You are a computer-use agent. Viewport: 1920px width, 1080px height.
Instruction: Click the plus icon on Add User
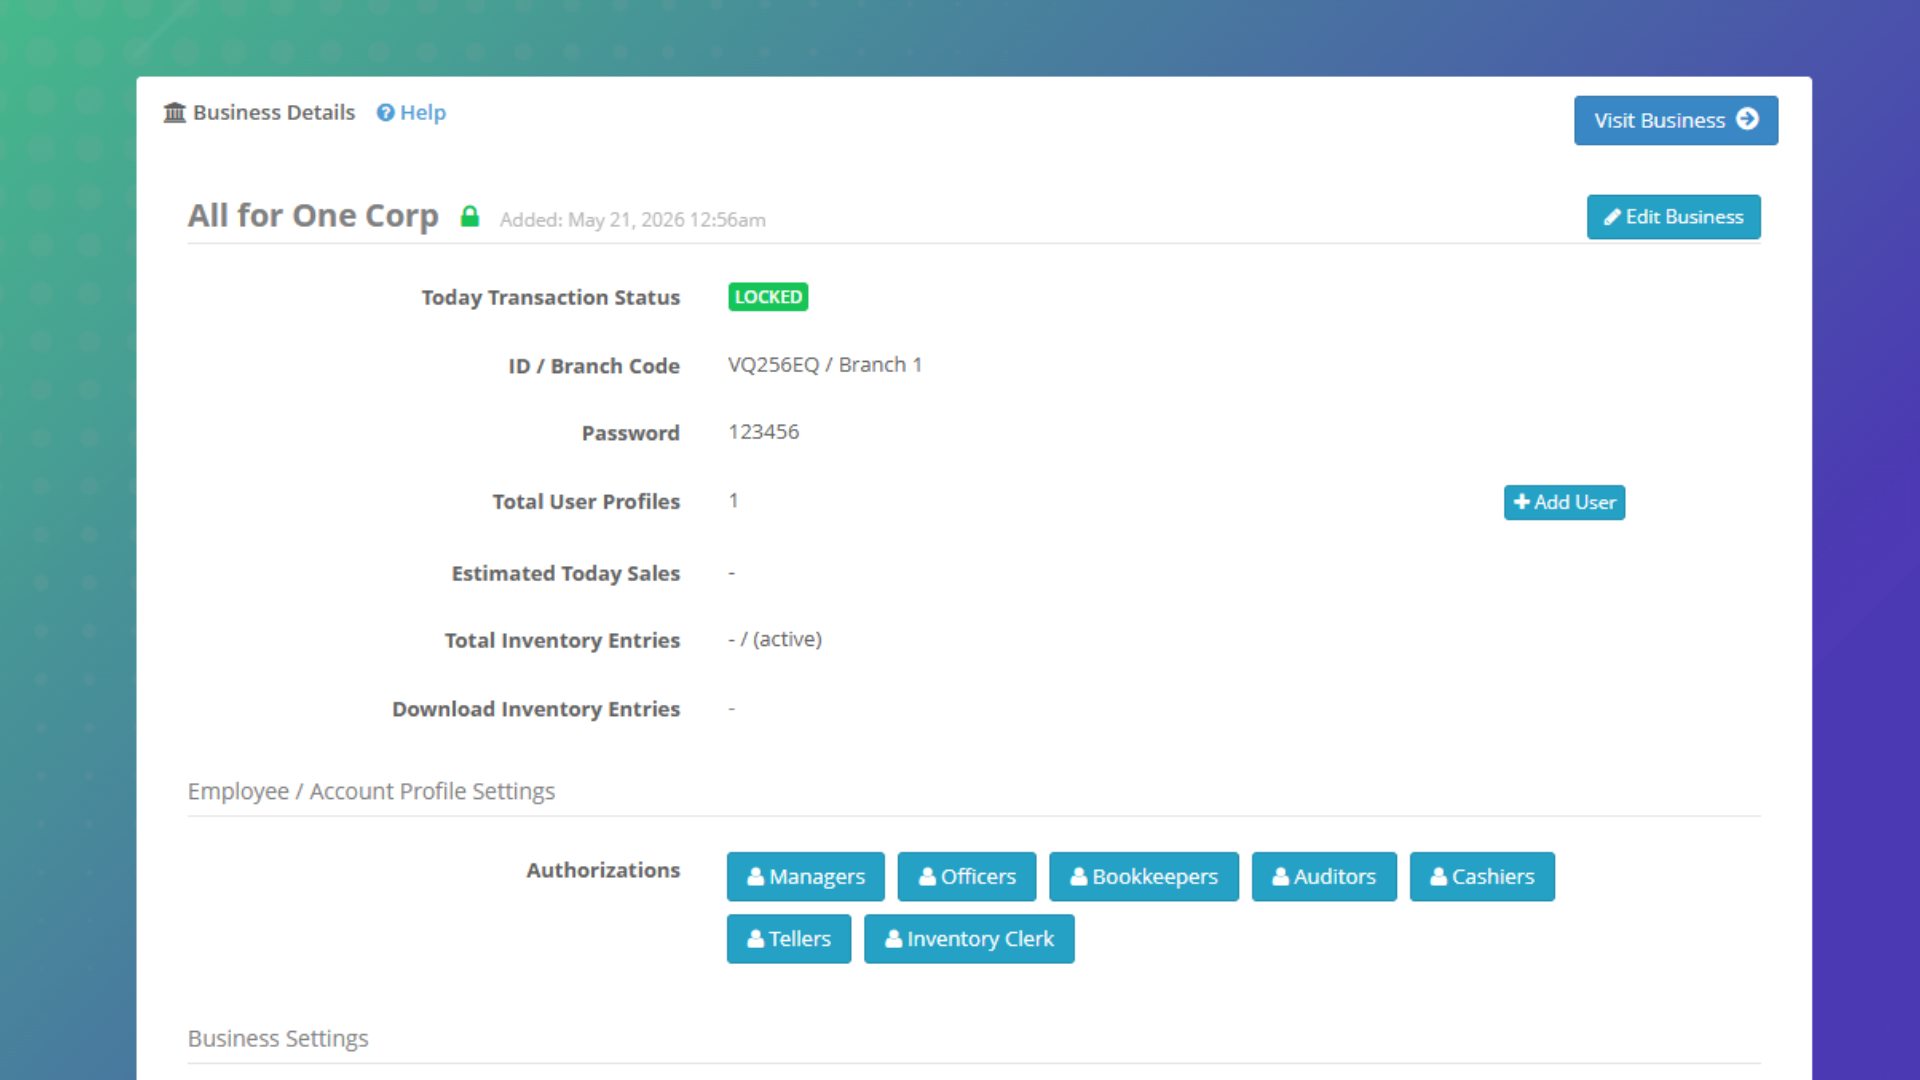click(x=1522, y=502)
